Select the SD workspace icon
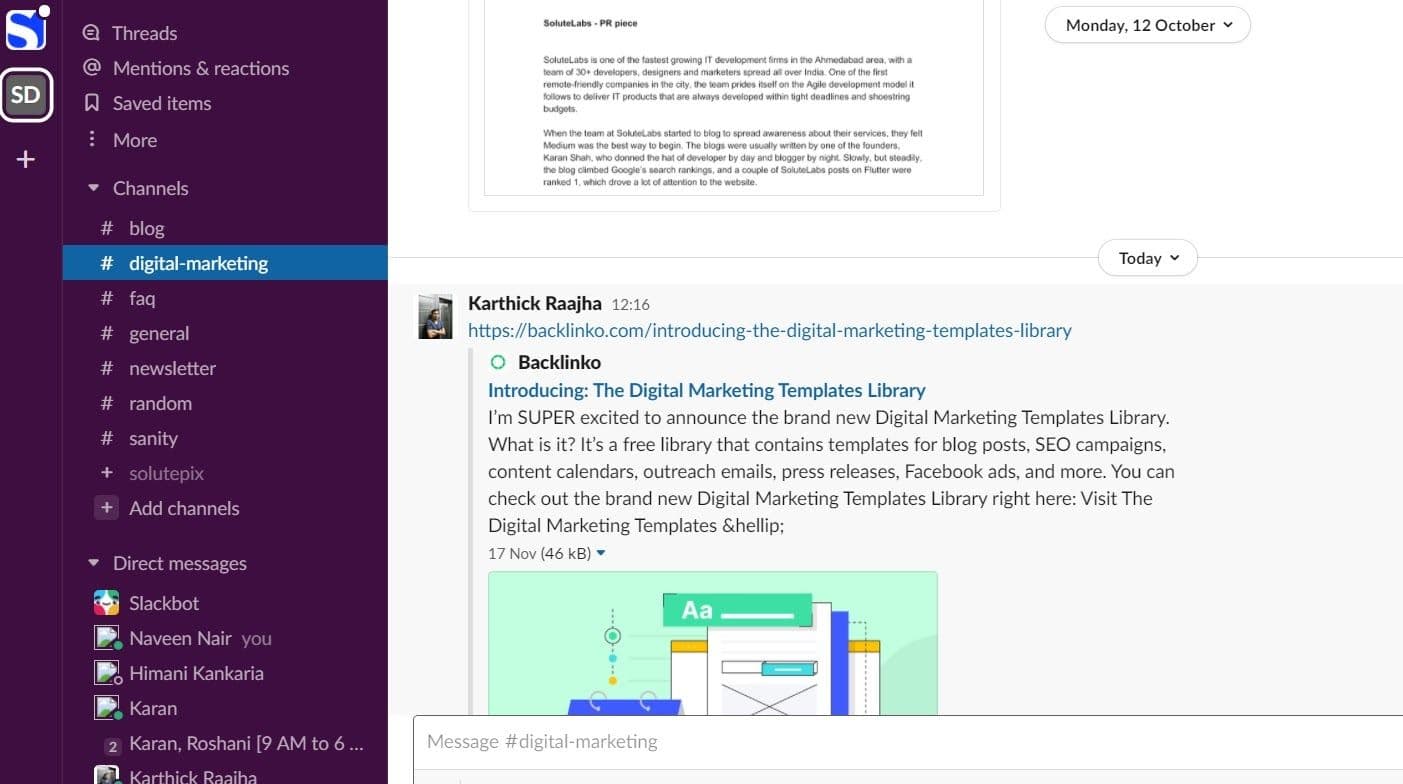This screenshot has width=1403, height=784. coord(26,96)
